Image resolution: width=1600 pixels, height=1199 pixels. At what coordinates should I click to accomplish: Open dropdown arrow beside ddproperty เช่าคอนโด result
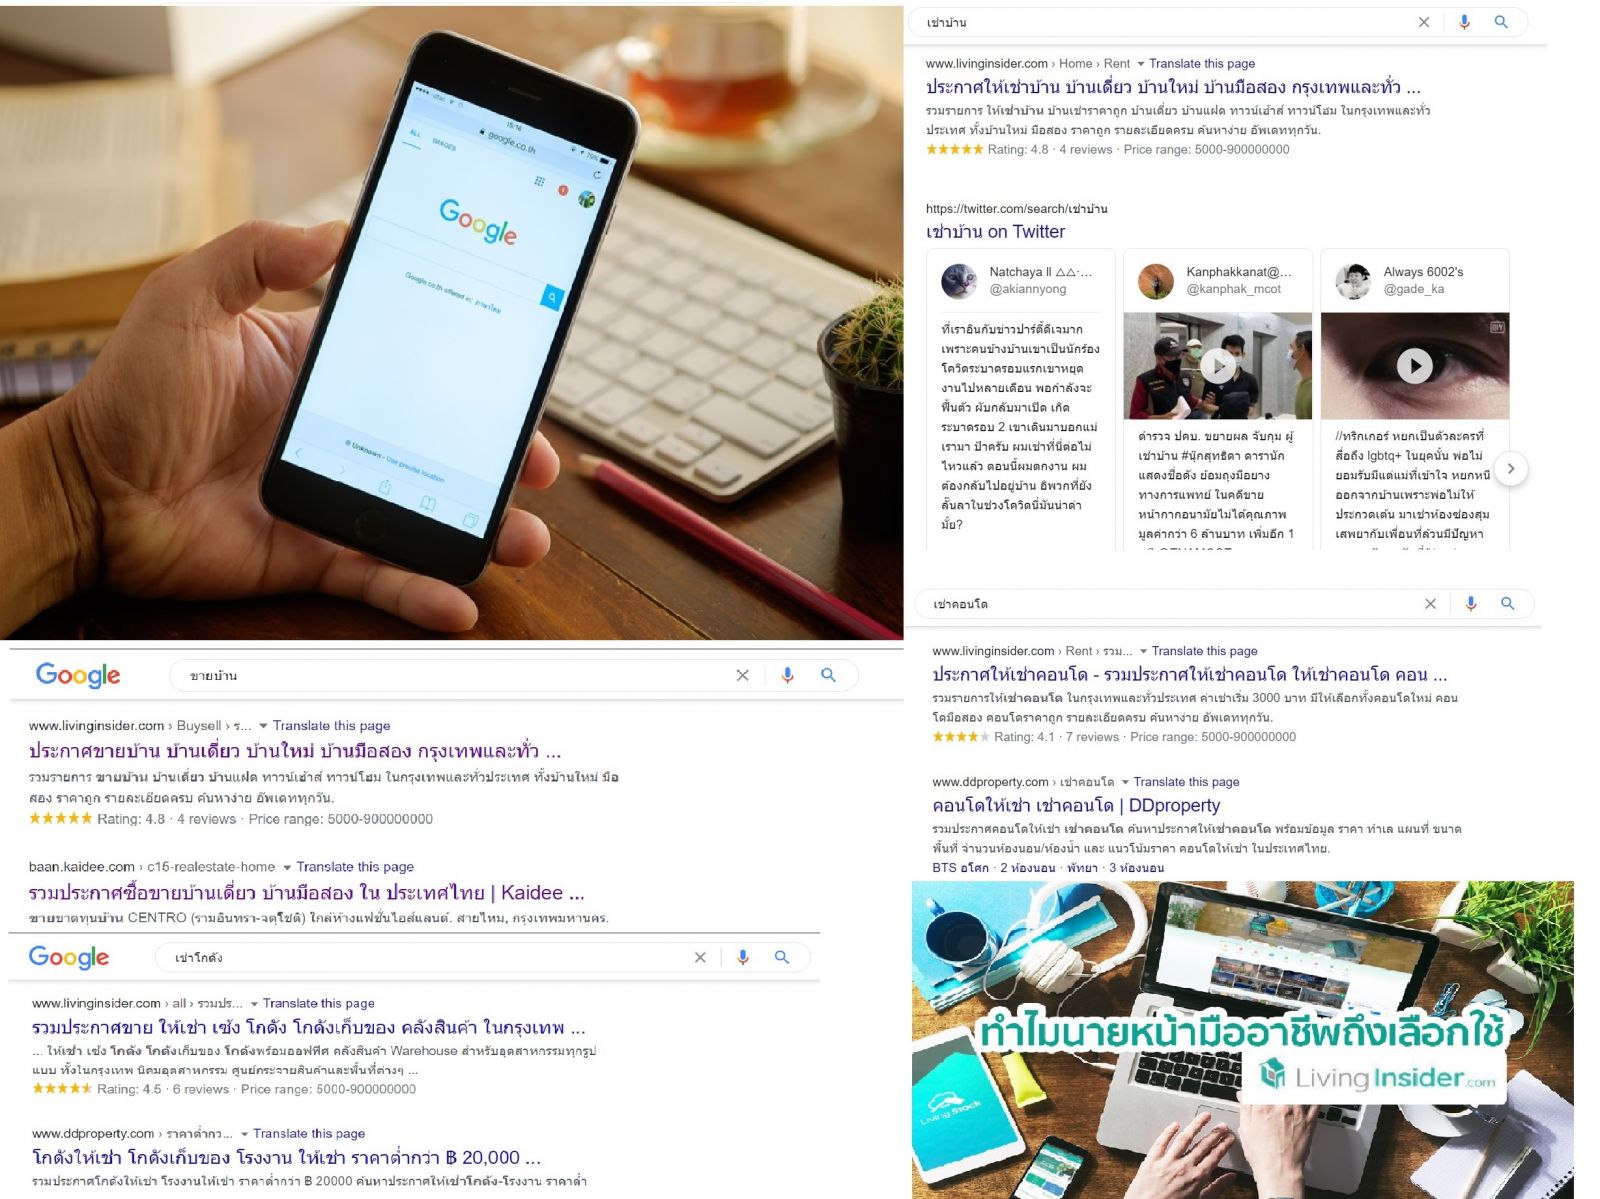1125,782
